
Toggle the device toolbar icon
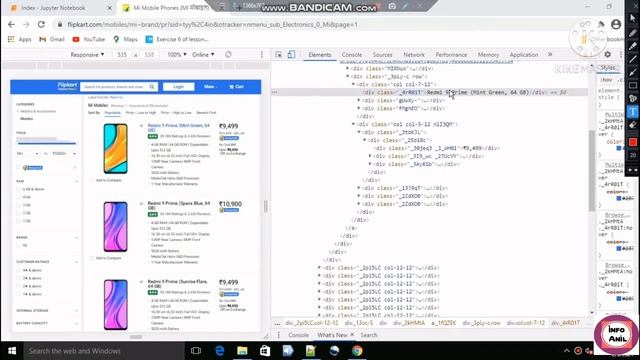point(291,54)
